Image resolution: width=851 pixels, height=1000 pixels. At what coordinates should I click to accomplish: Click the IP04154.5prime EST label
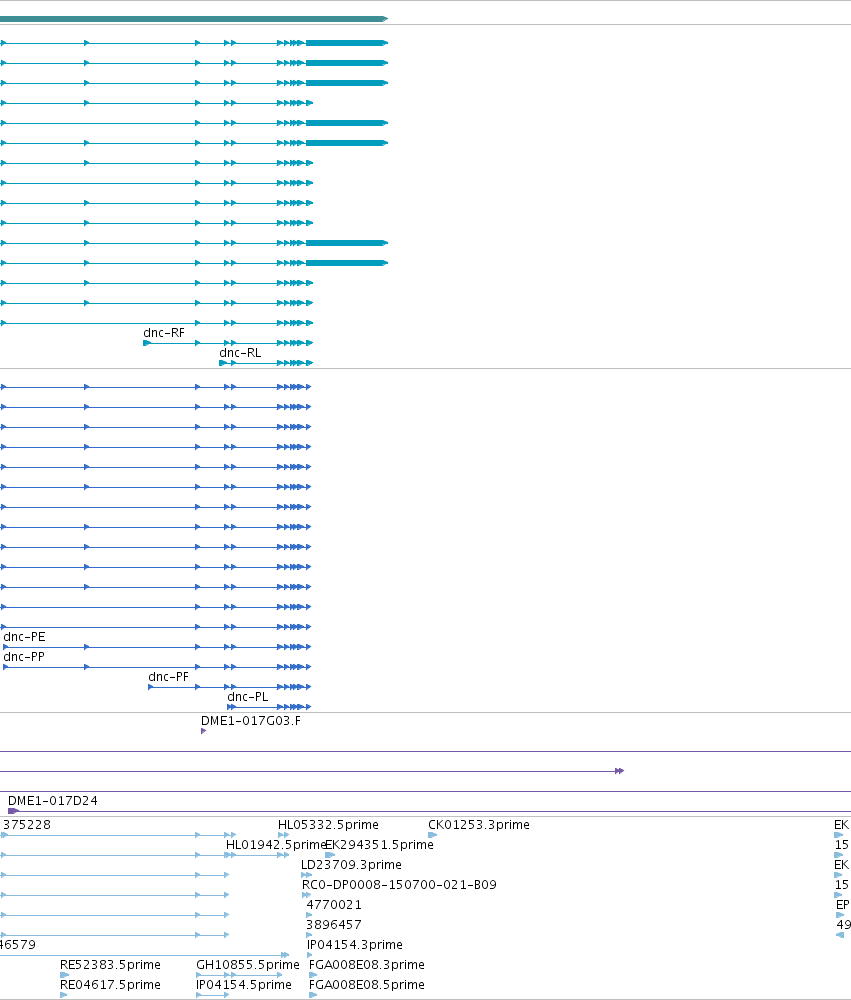pos(244,985)
